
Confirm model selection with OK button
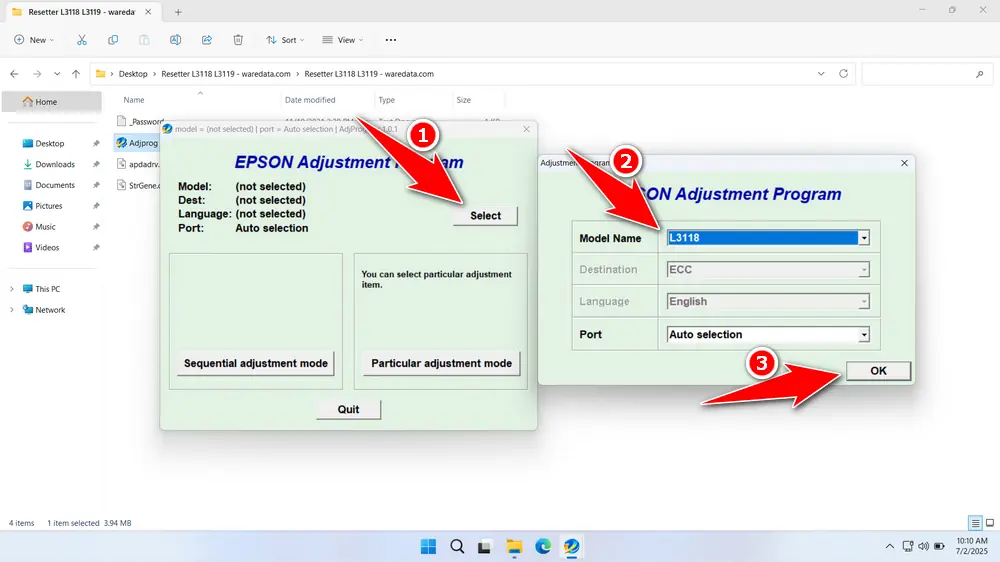click(878, 371)
